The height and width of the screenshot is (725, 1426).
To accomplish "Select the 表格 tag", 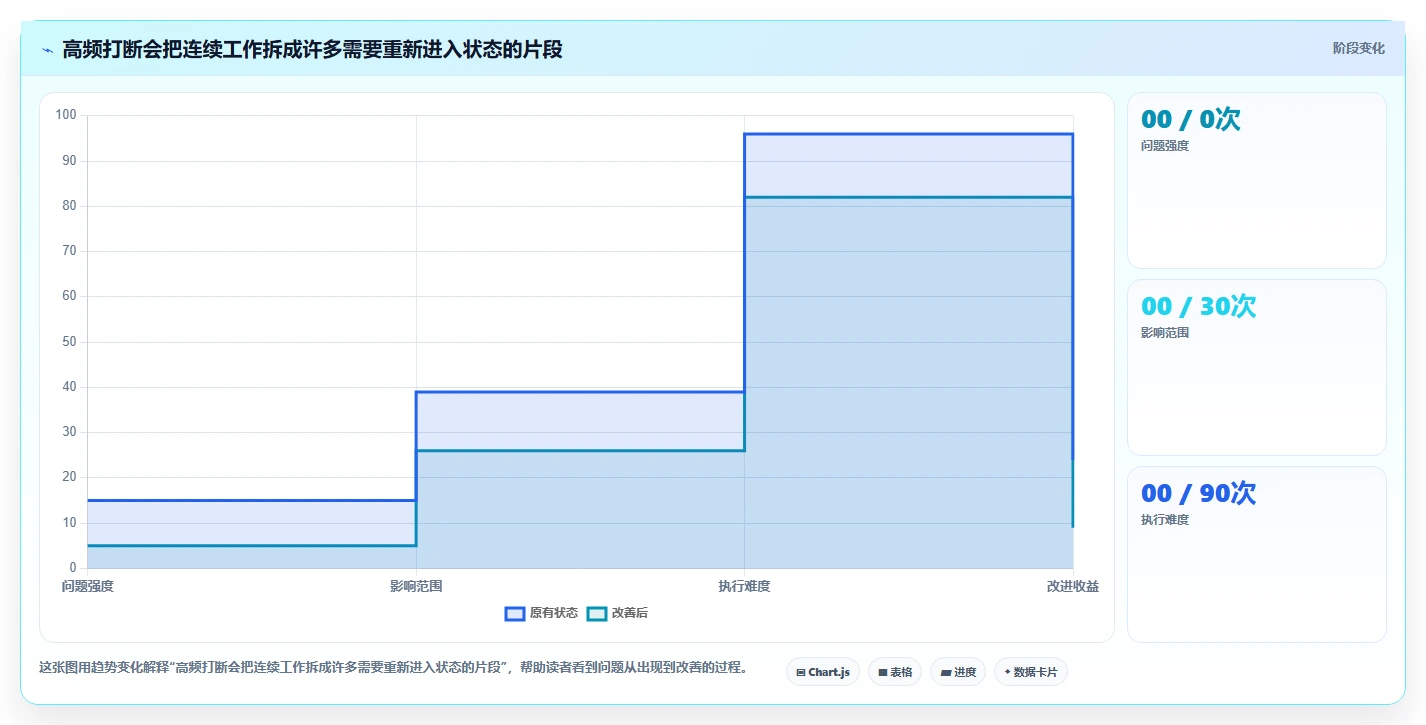I will pyautogui.click(x=895, y=672).
